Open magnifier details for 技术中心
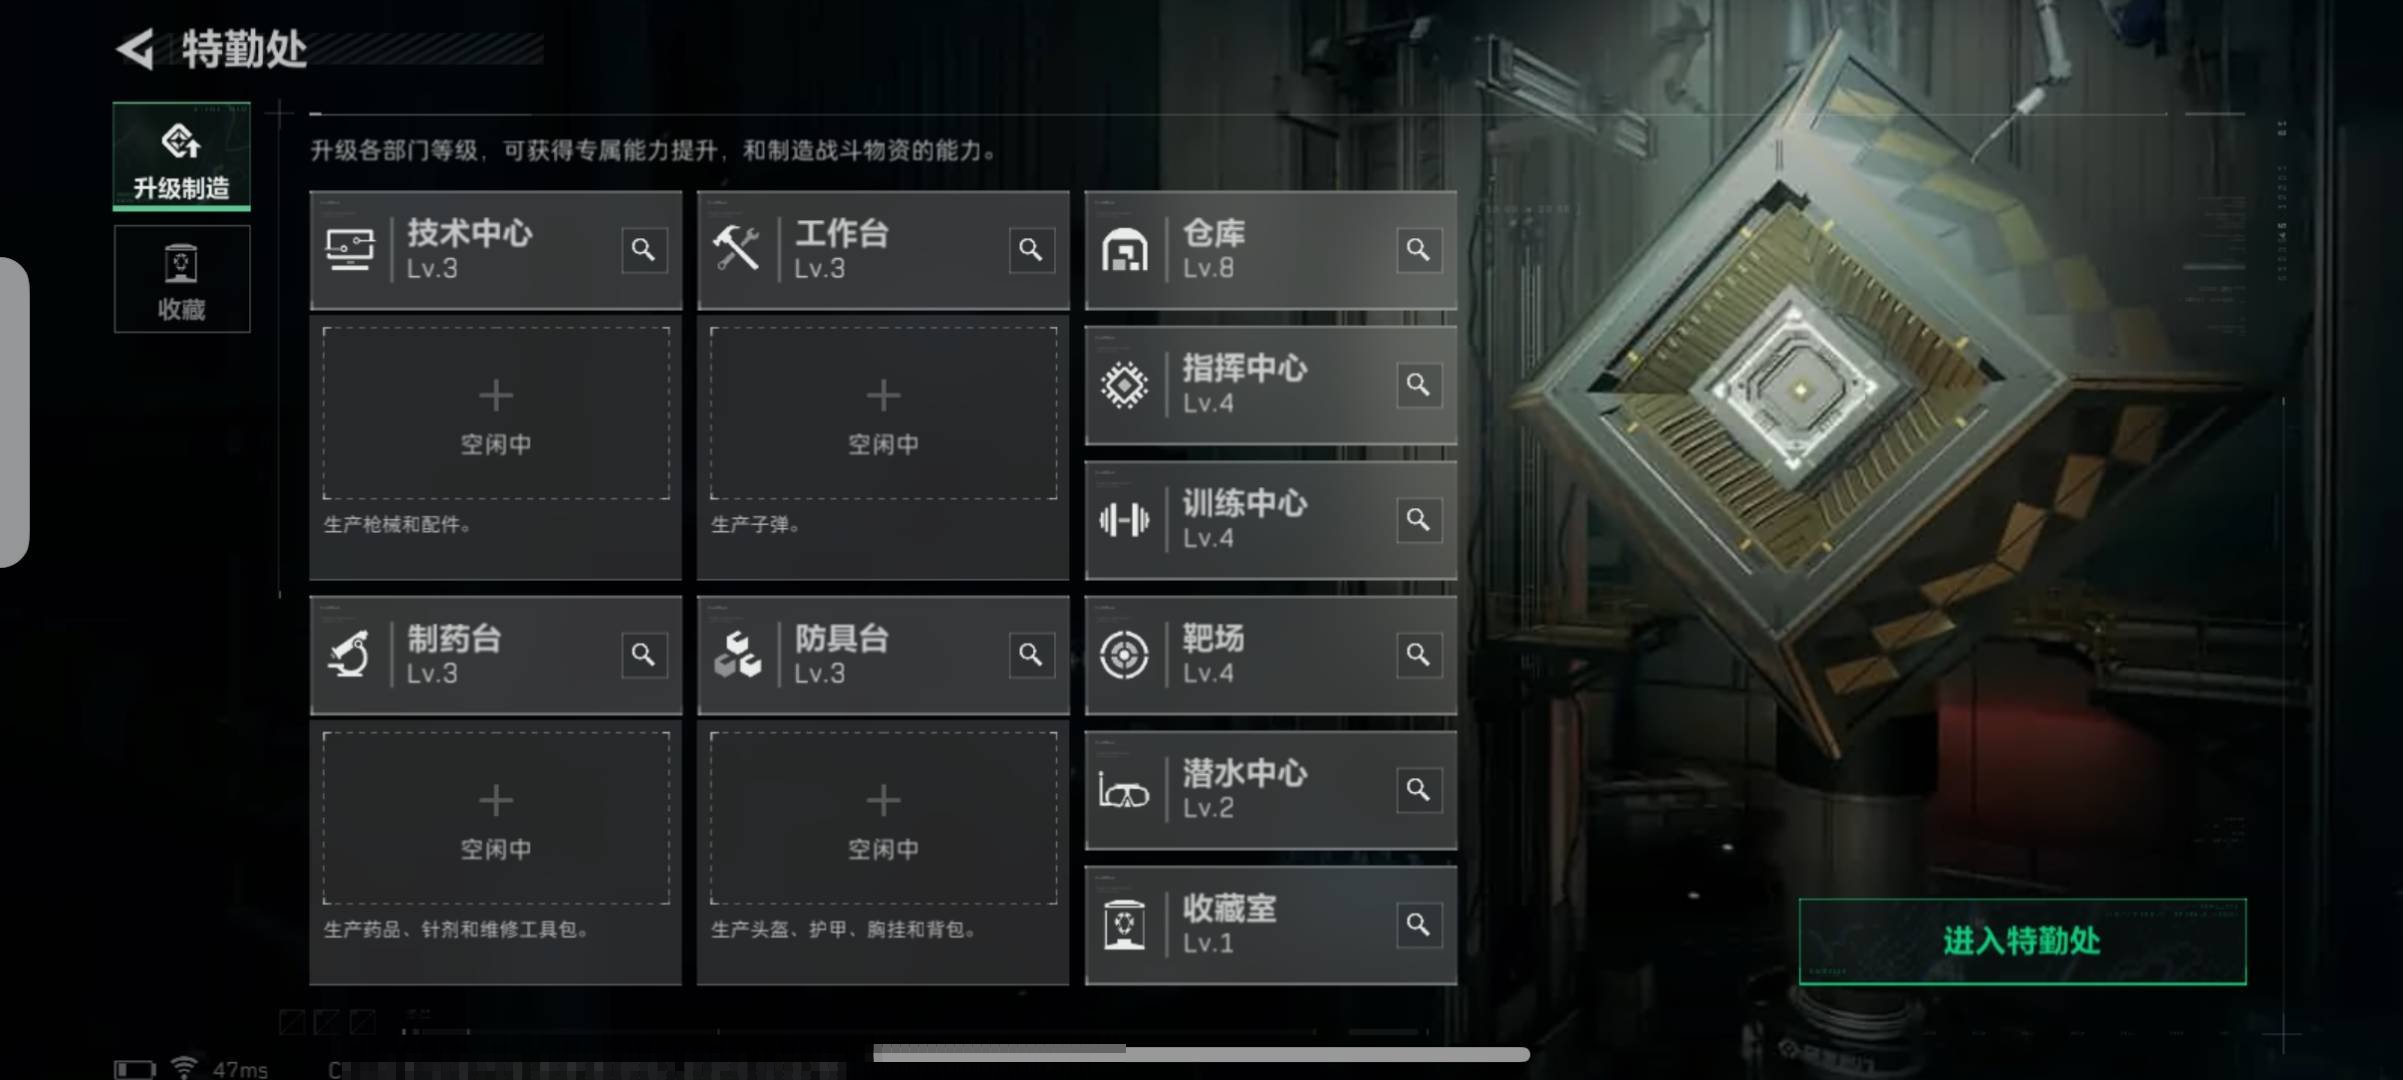2403x1080 pixels. point(643,249)
